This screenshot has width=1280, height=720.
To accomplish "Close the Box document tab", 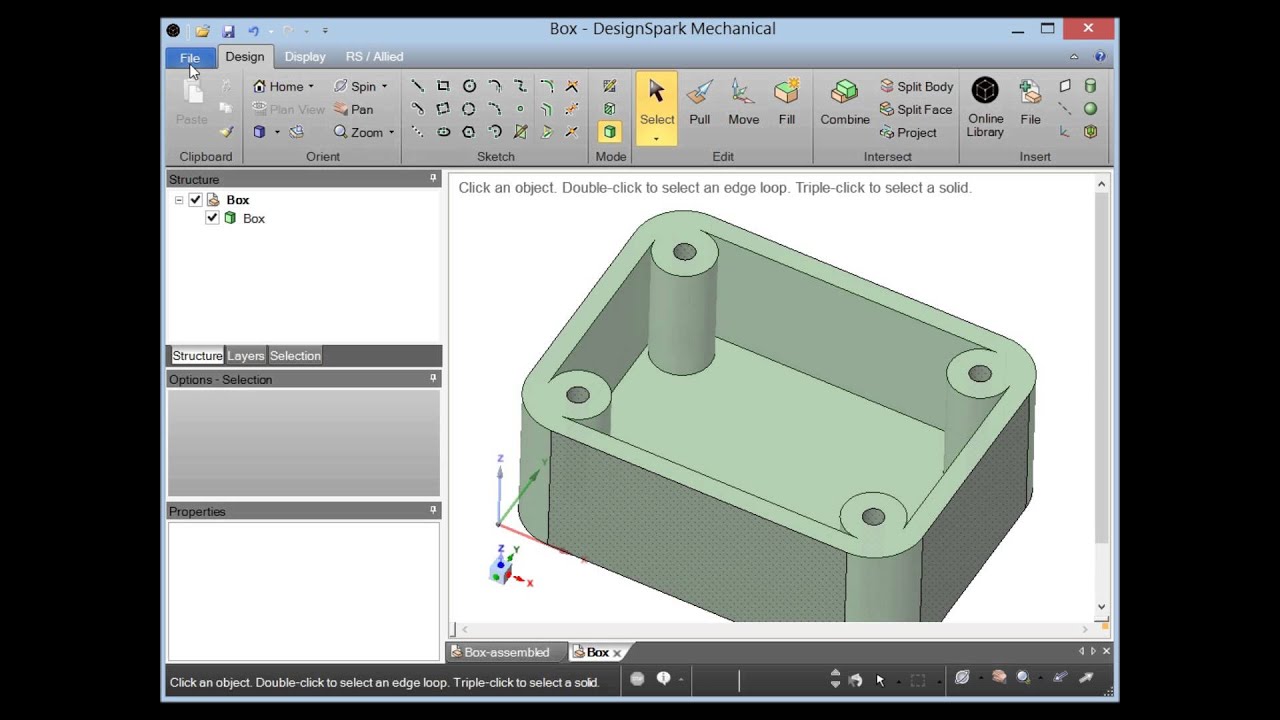I will click(617, 653).
